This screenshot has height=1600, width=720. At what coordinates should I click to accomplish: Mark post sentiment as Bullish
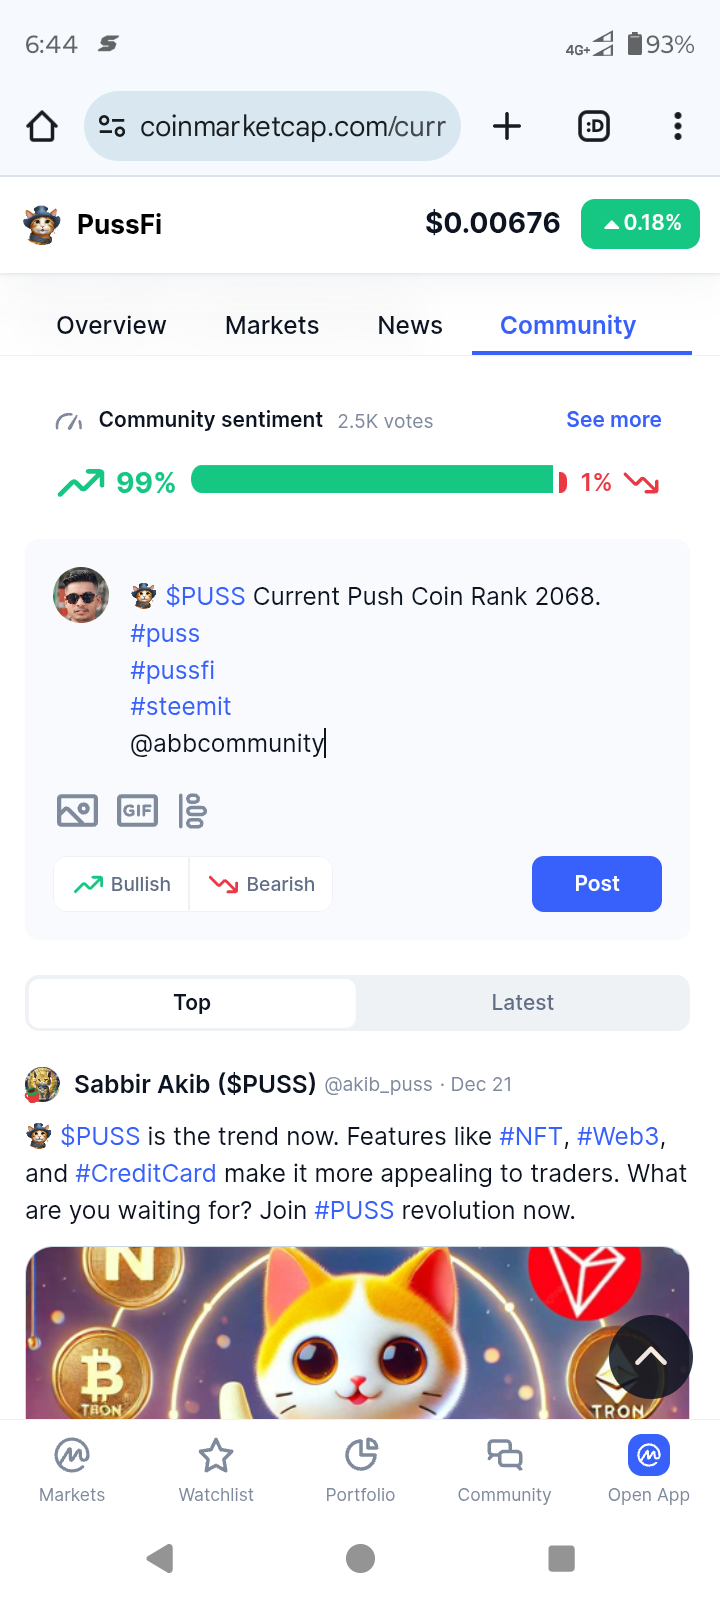point(122,884)
